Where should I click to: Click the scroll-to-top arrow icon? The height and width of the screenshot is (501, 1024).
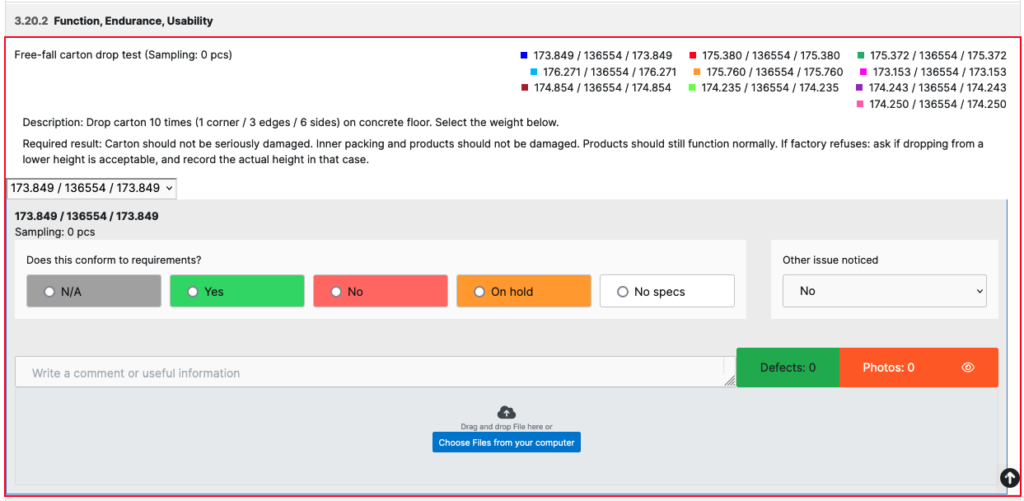1010,477
